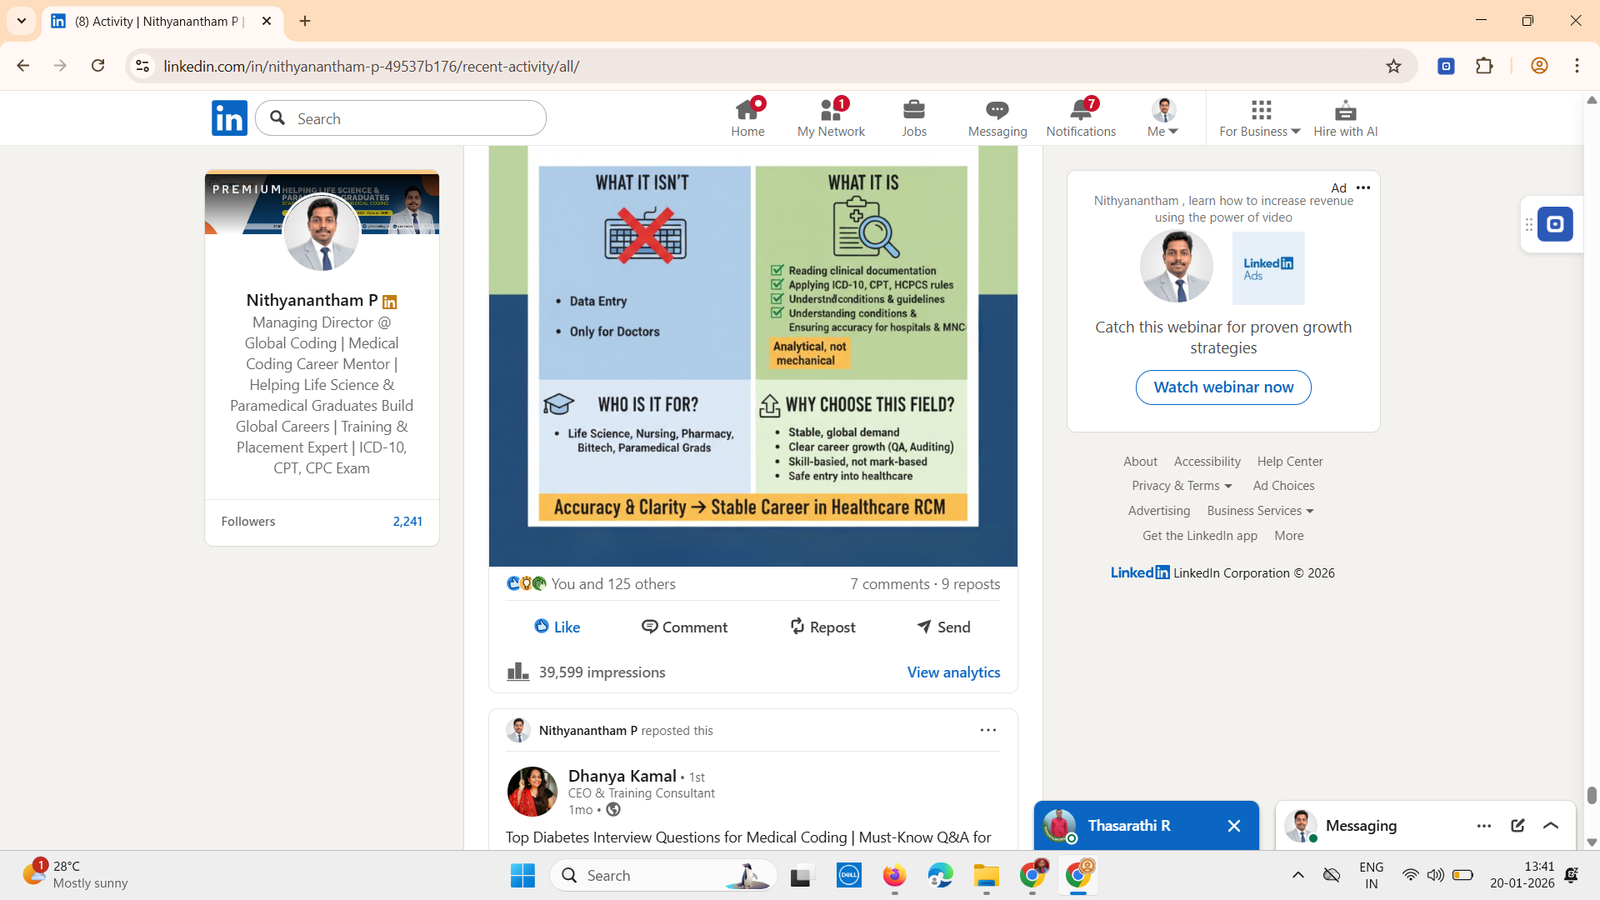Open My Network icon

(x=830, y=110)
